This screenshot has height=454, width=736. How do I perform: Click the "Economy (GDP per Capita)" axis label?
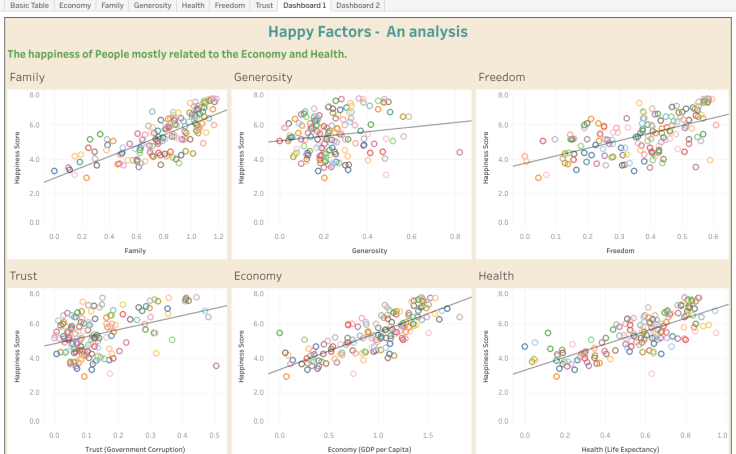[369, 450]
